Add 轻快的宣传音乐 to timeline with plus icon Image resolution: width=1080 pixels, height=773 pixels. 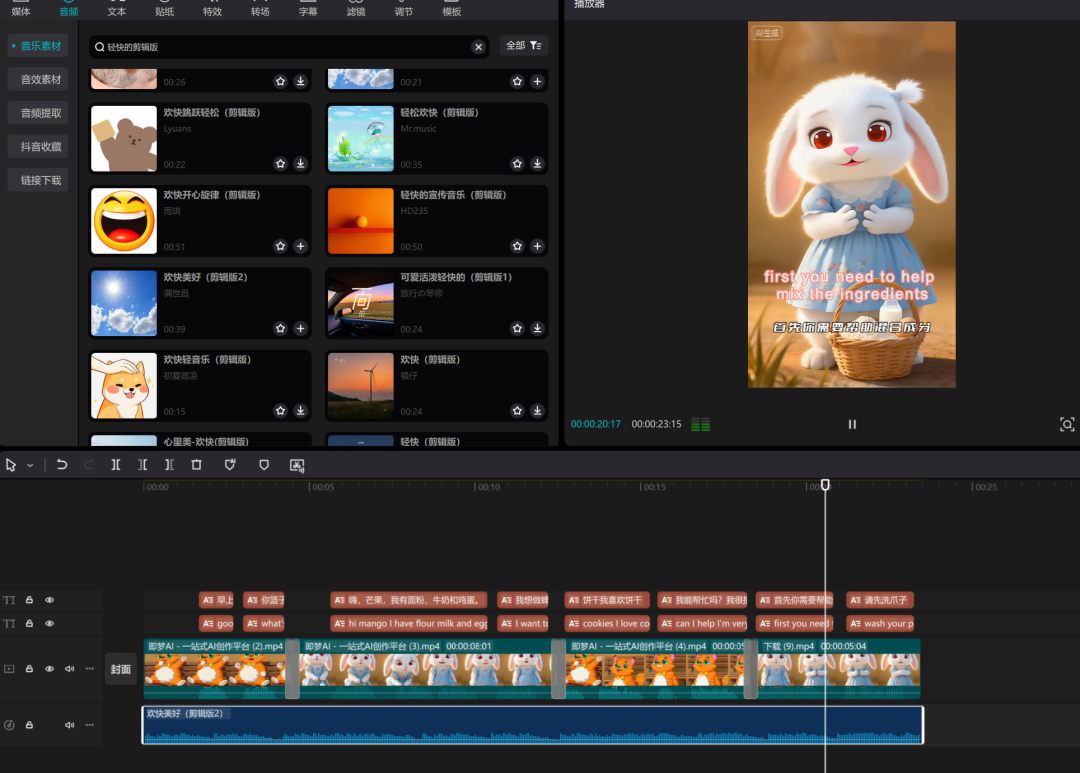click(537, 246)
